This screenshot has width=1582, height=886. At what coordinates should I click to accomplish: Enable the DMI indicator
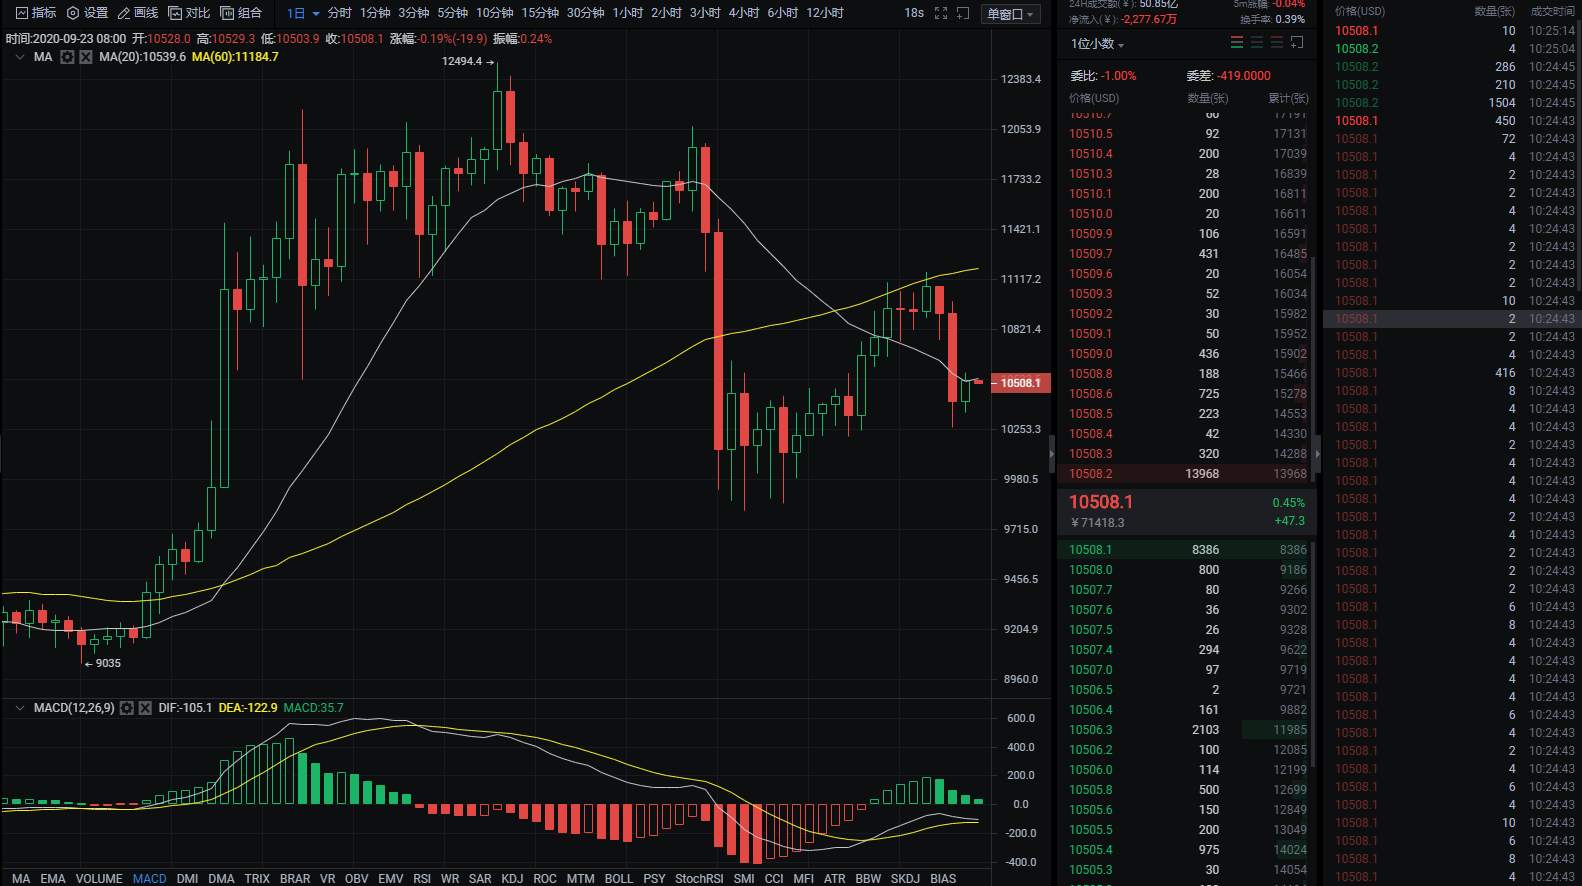[187, 878]
